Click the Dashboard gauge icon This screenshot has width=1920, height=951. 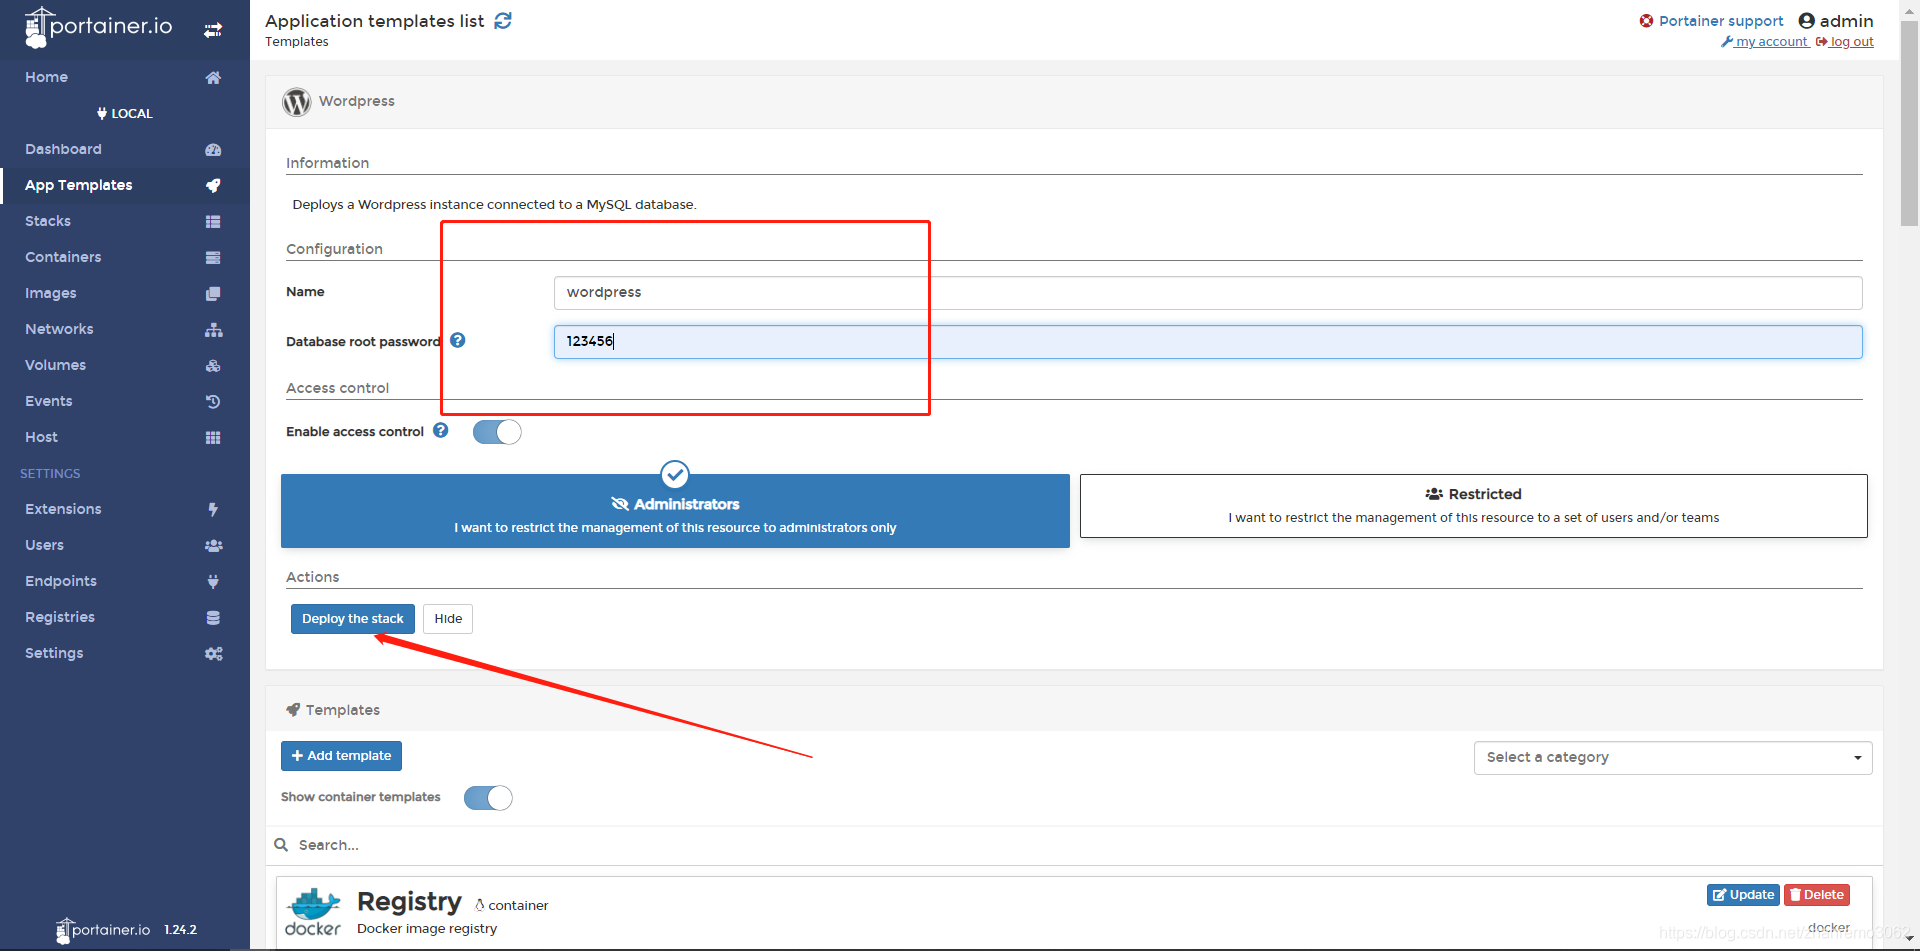click(213, 150)
